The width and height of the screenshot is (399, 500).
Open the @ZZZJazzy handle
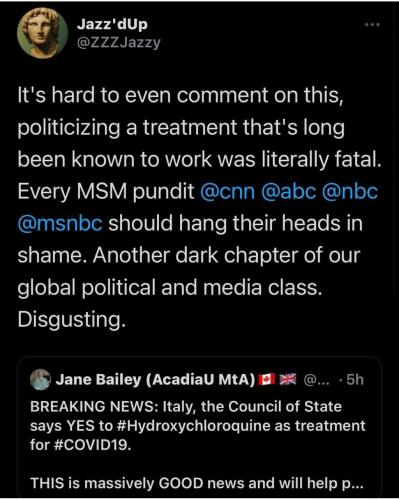tap(119, 43)
